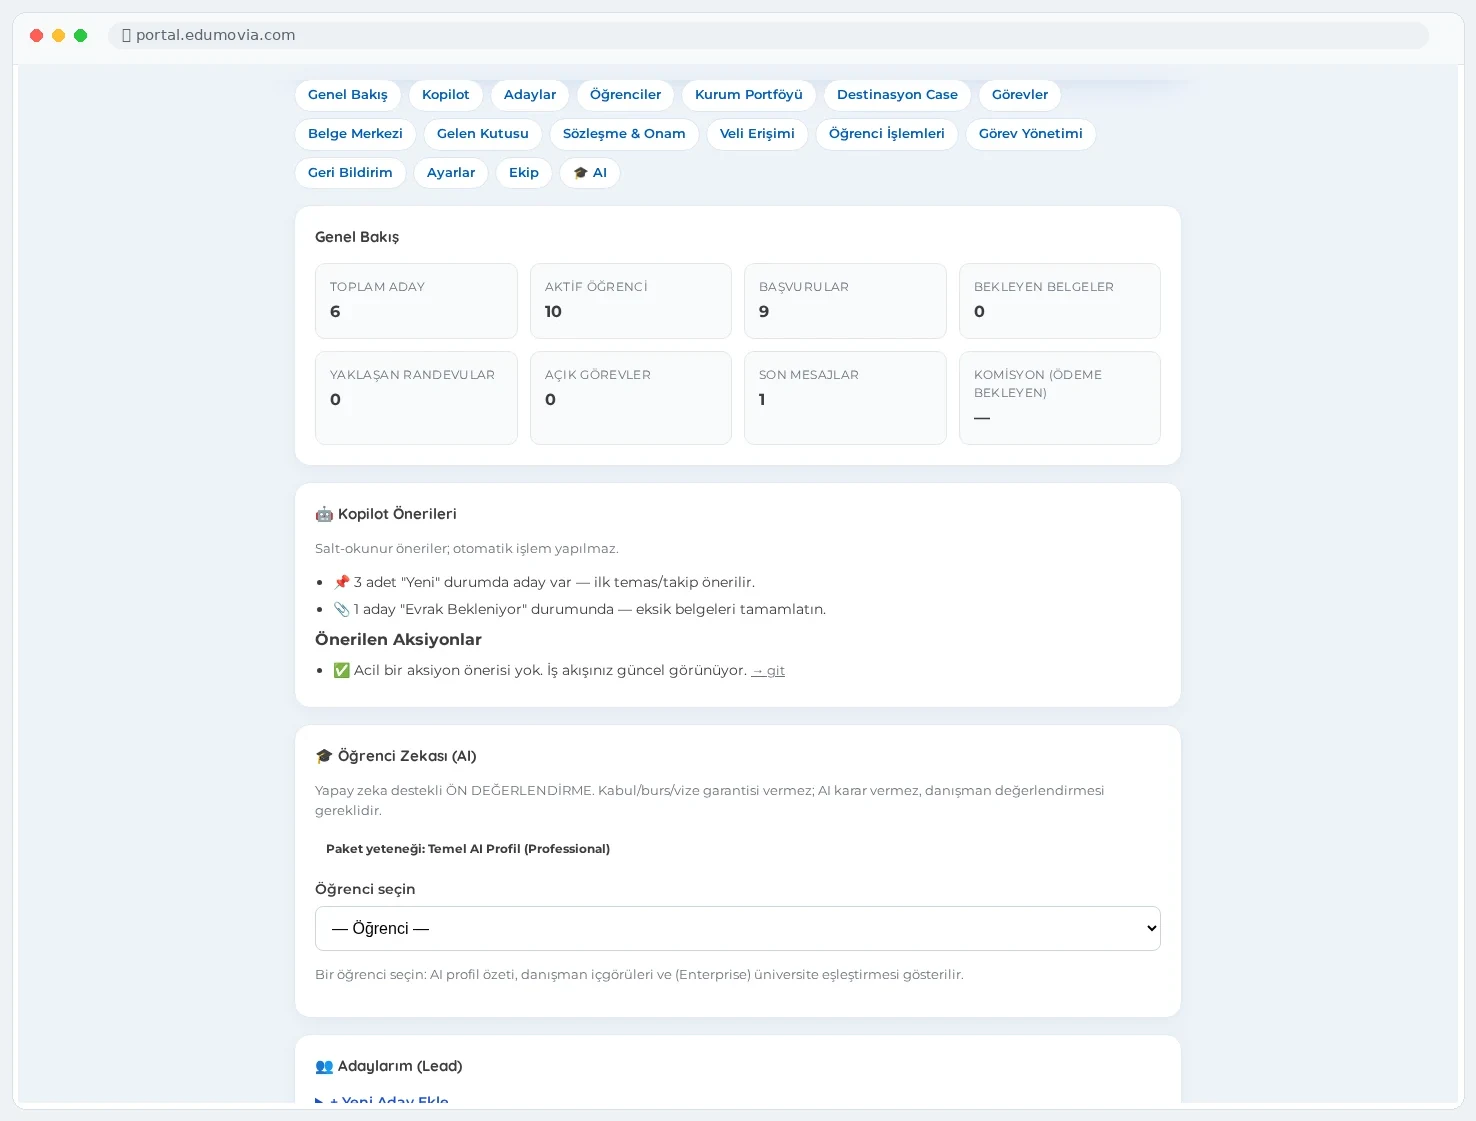Open the Veli Erişimi tab

click(x=757, y=134)
